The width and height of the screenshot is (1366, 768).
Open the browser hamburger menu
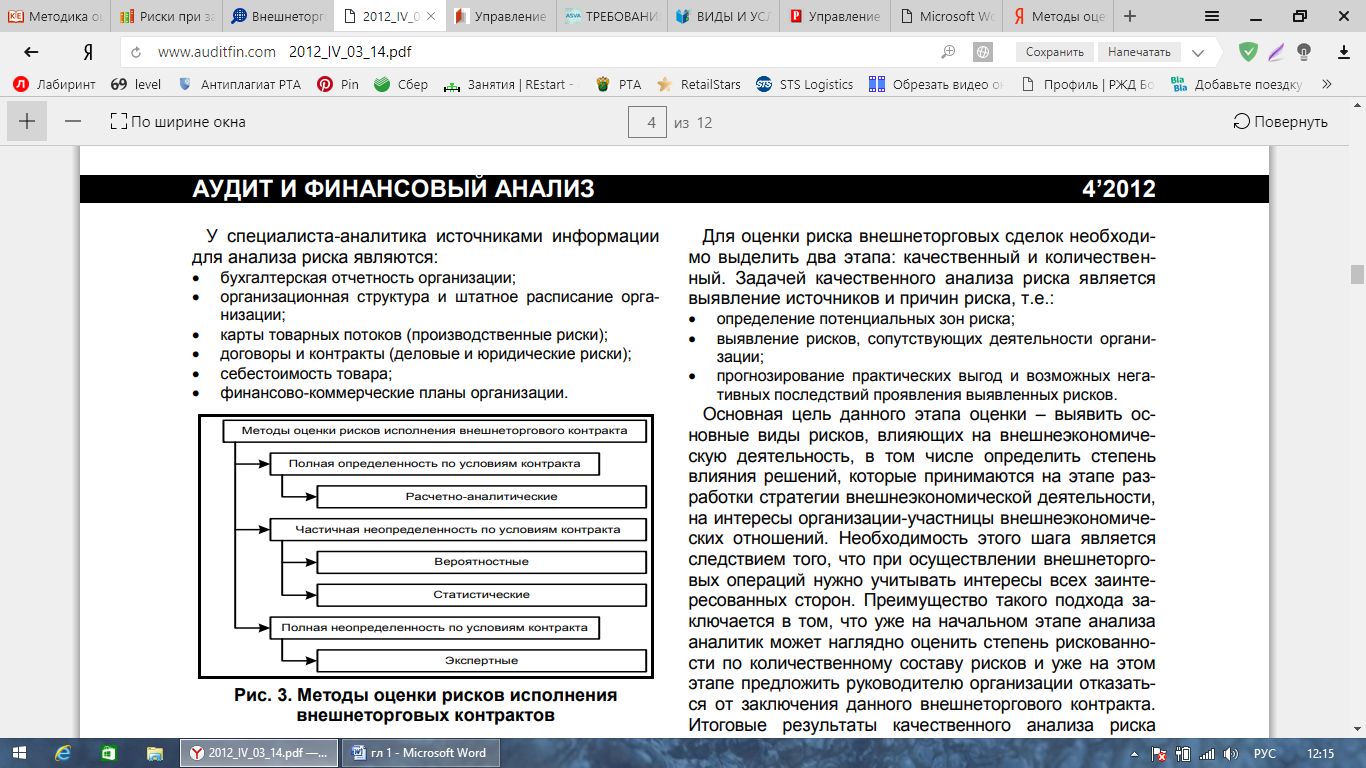(x=1211, y=16)
